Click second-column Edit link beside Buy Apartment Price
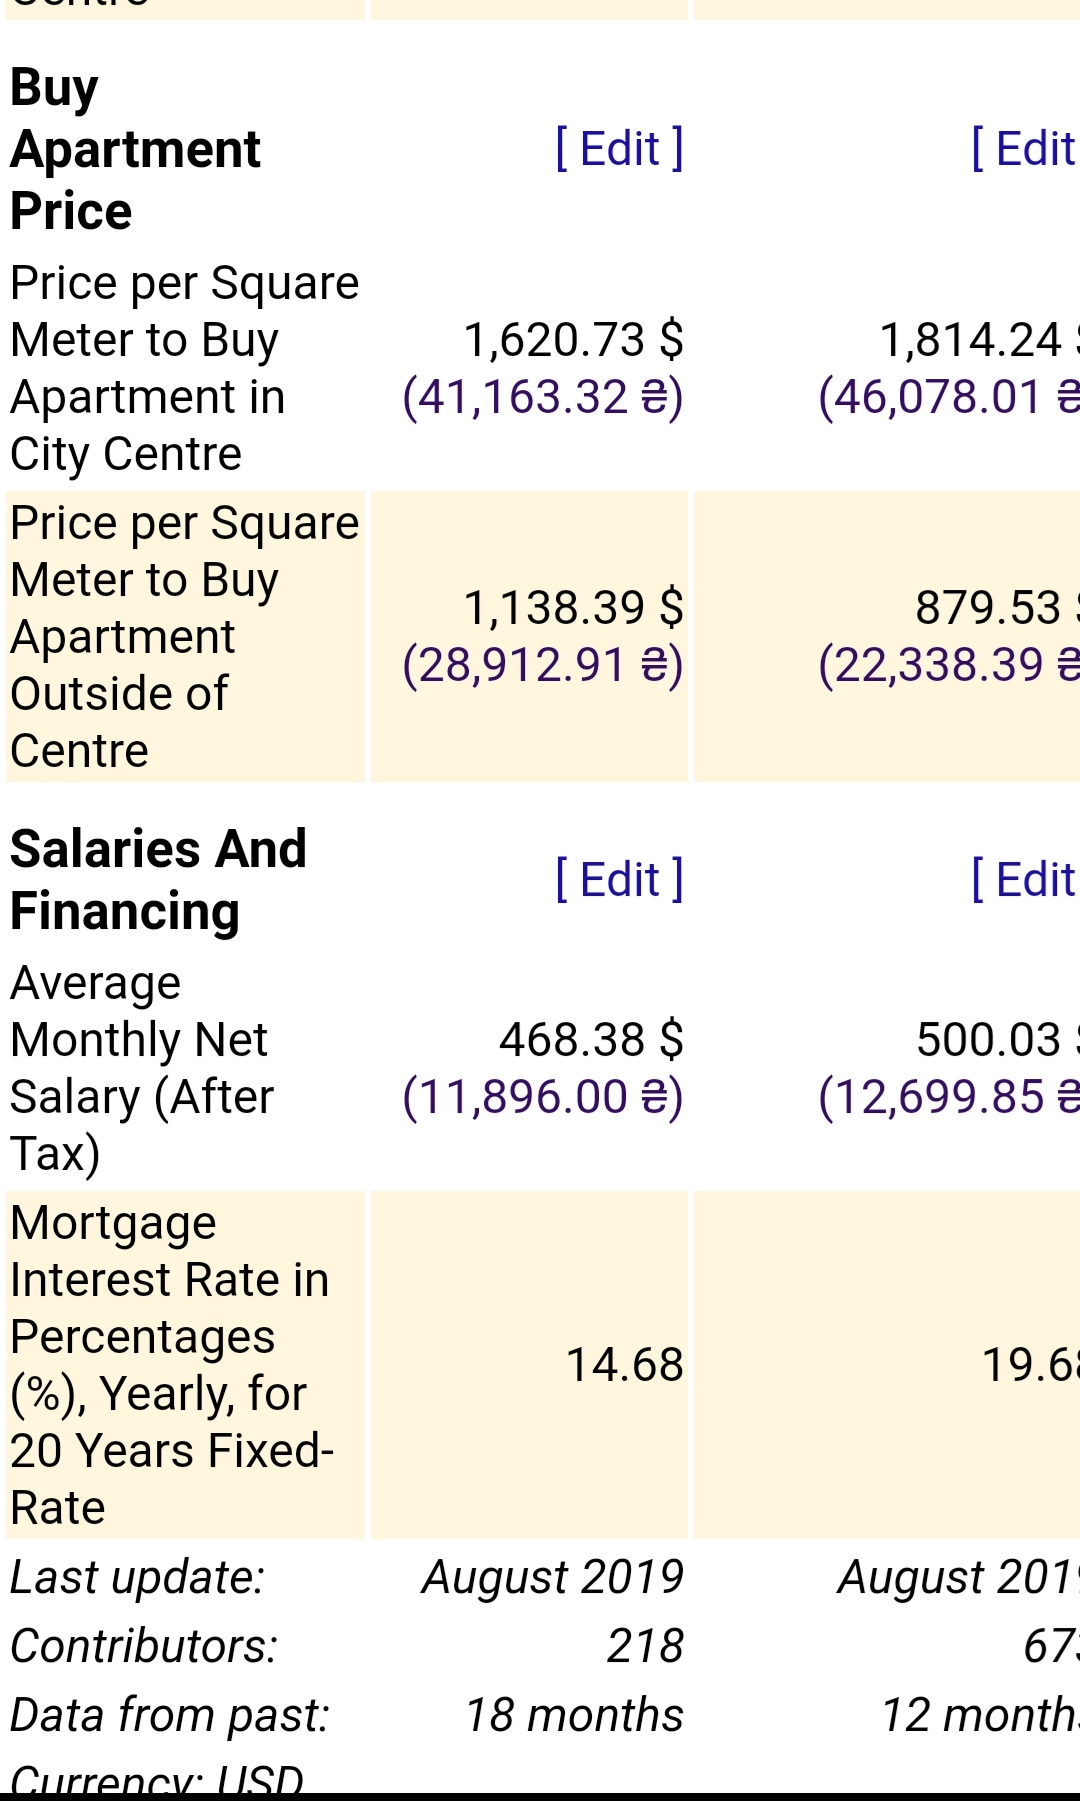The width and height of the screenshot is (1080, 1801). pos(1024,149)
